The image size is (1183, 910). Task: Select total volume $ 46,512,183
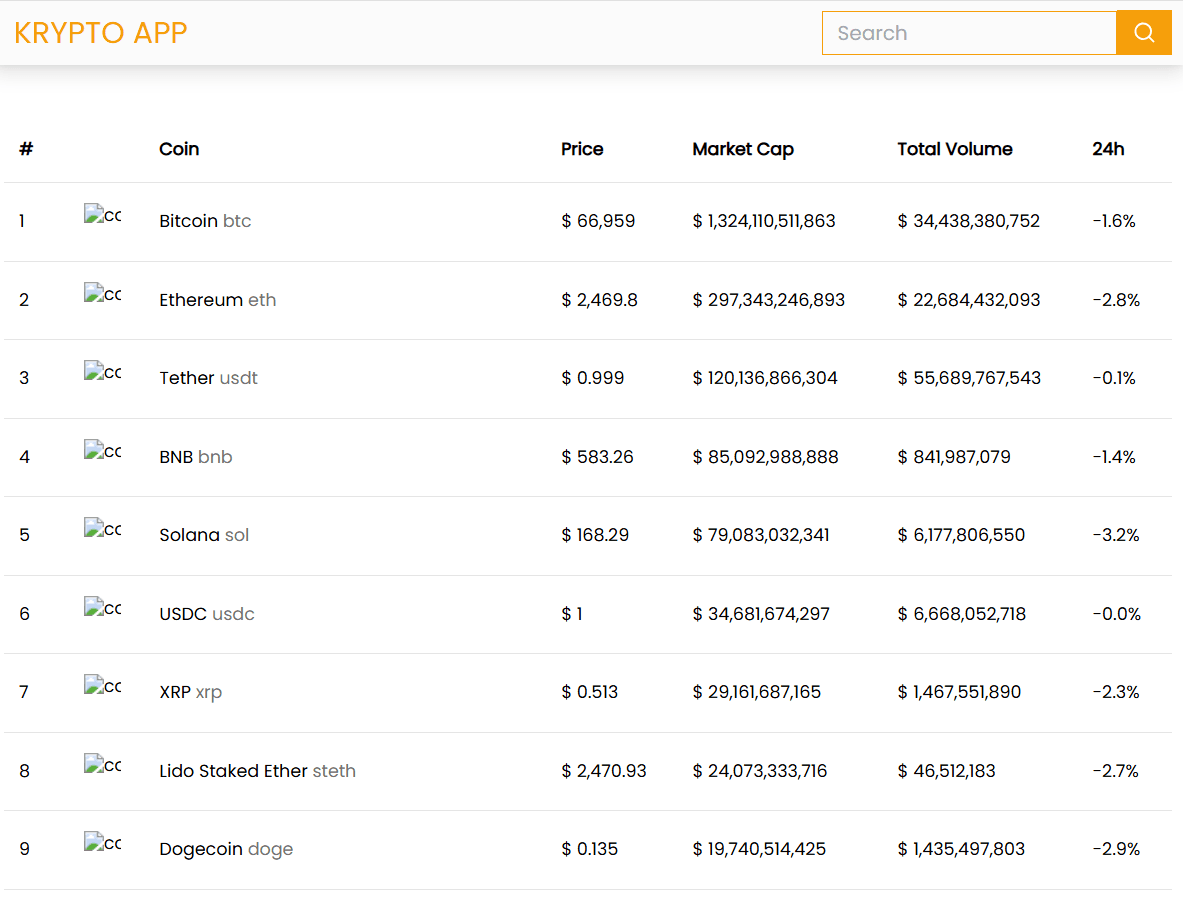coord(947,770)
